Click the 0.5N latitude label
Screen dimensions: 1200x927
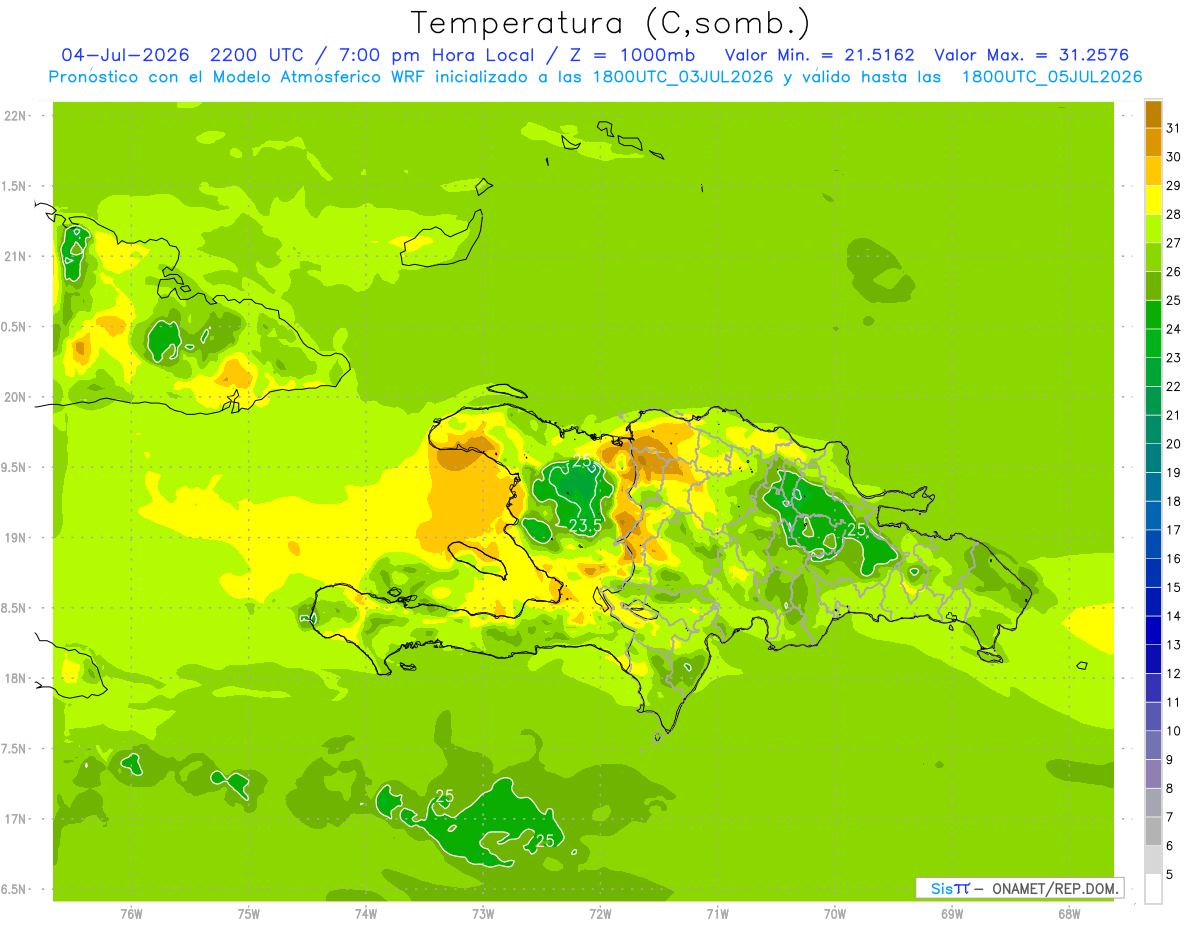pos(15,327)
